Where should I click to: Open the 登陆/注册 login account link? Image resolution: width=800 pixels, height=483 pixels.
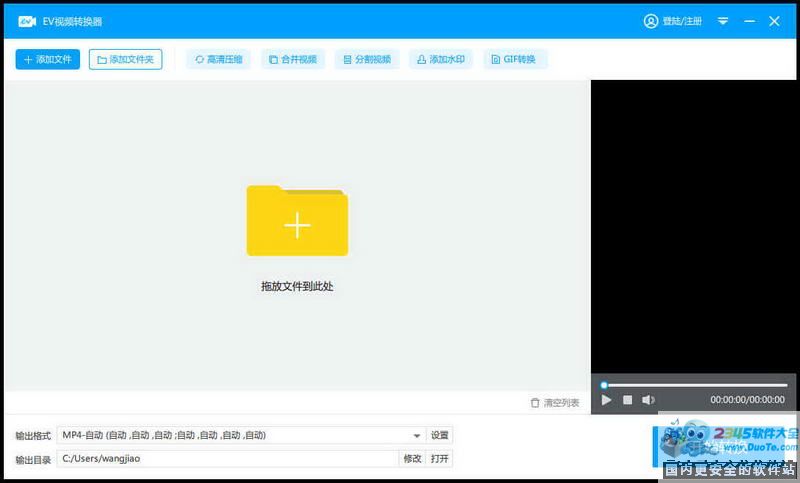(x=673, y=21)
